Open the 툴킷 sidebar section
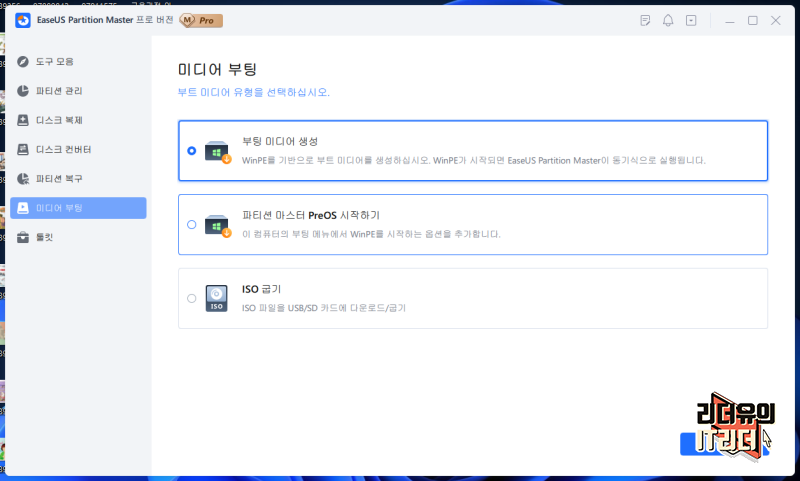This screenshot has width=800, height=481. tap(78, 238)
